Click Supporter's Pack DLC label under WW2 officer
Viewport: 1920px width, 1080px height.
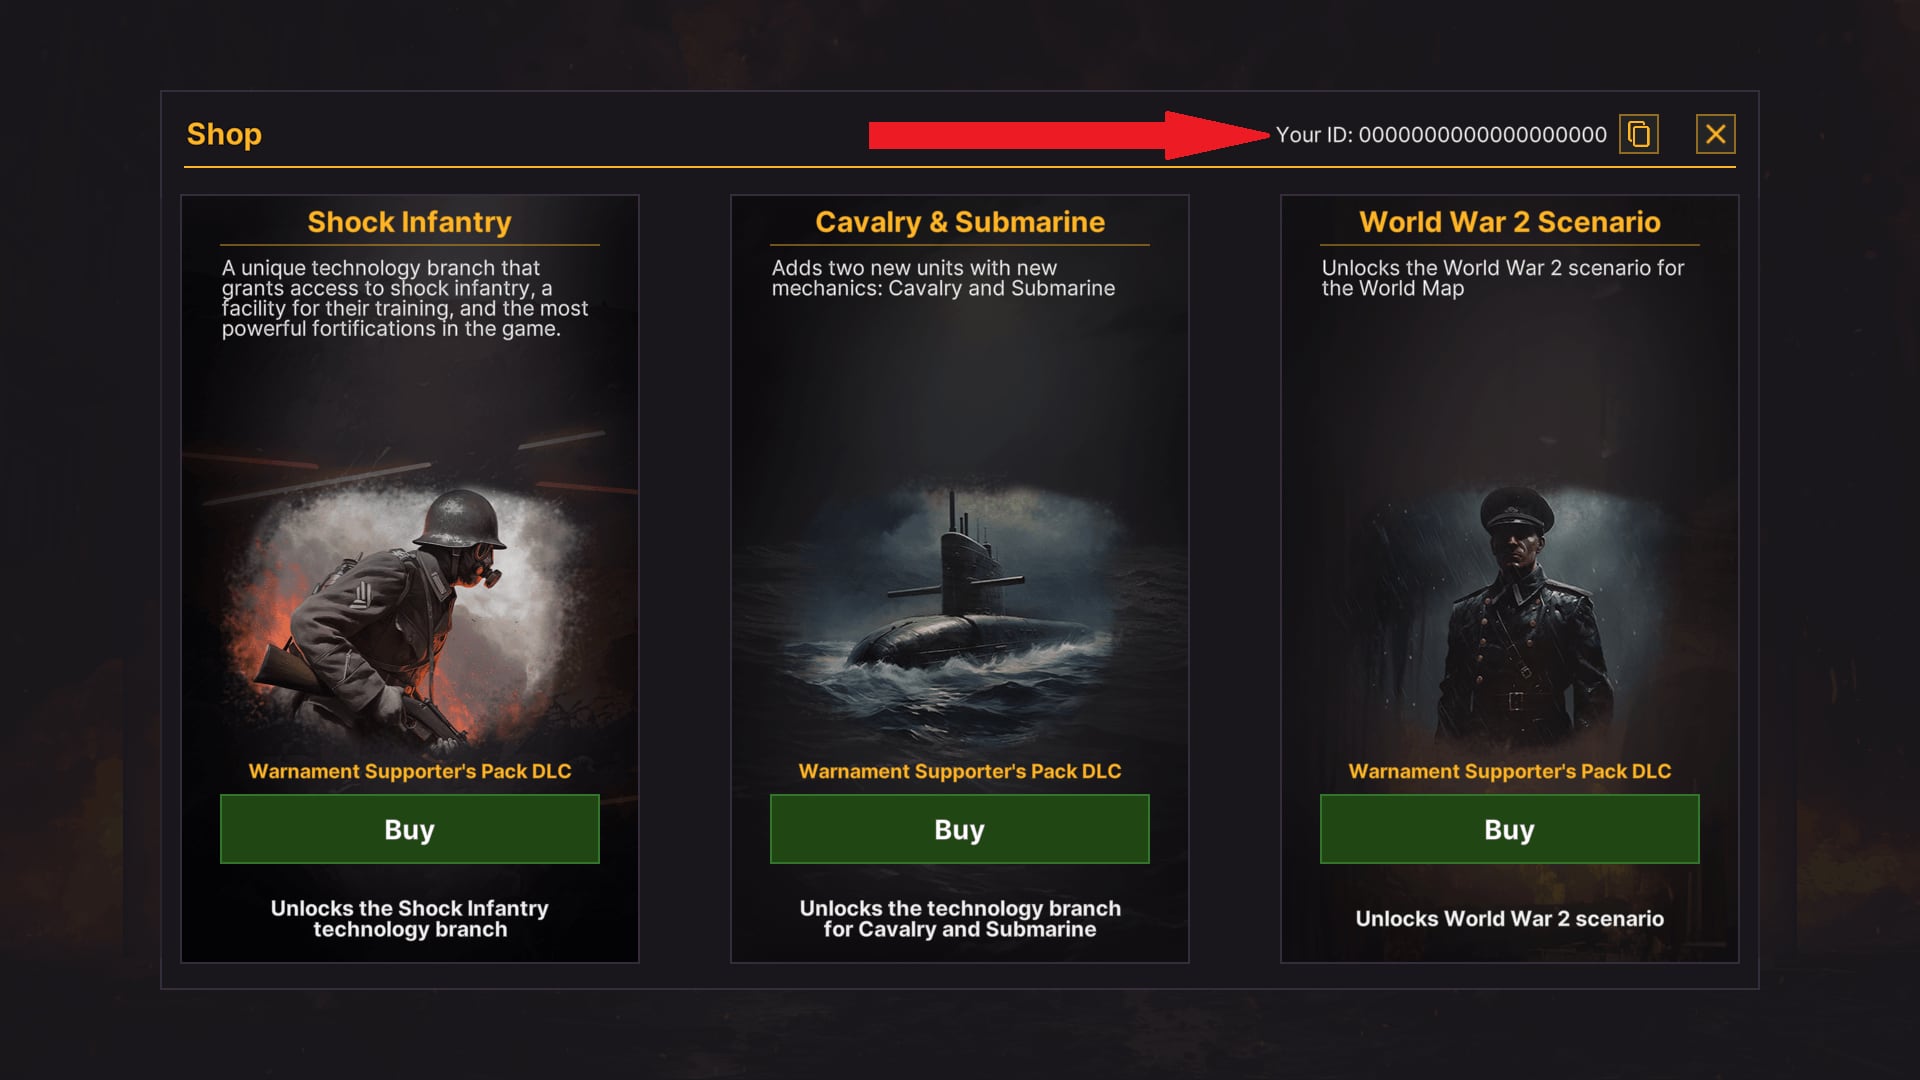tap(1509, 771)
